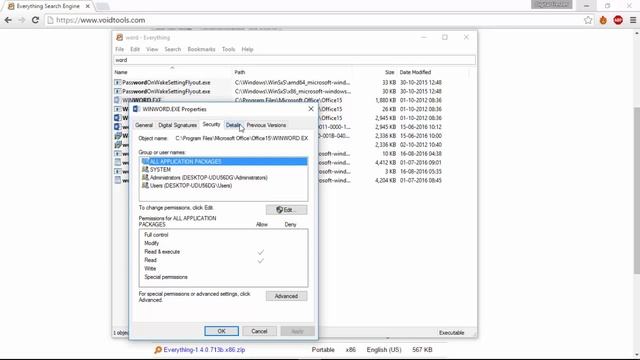
Task: Click the 4,412 KB size cell
Action: click(x=385, y=162)
